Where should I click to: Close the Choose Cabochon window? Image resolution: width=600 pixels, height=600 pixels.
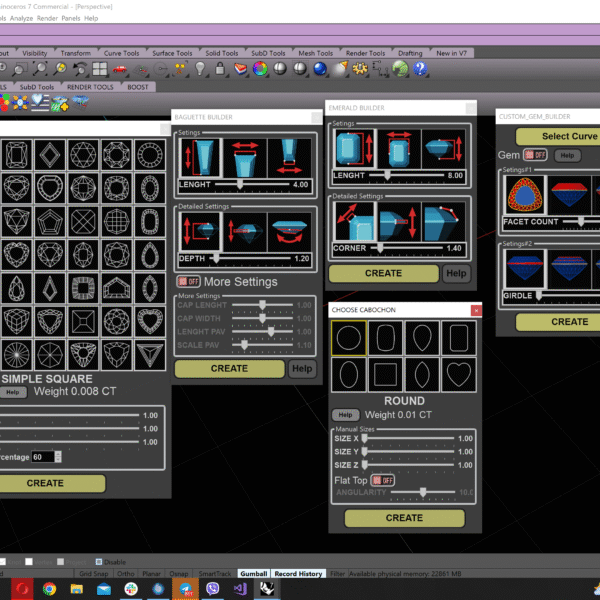pyautogui.click(x=476, y=310)
